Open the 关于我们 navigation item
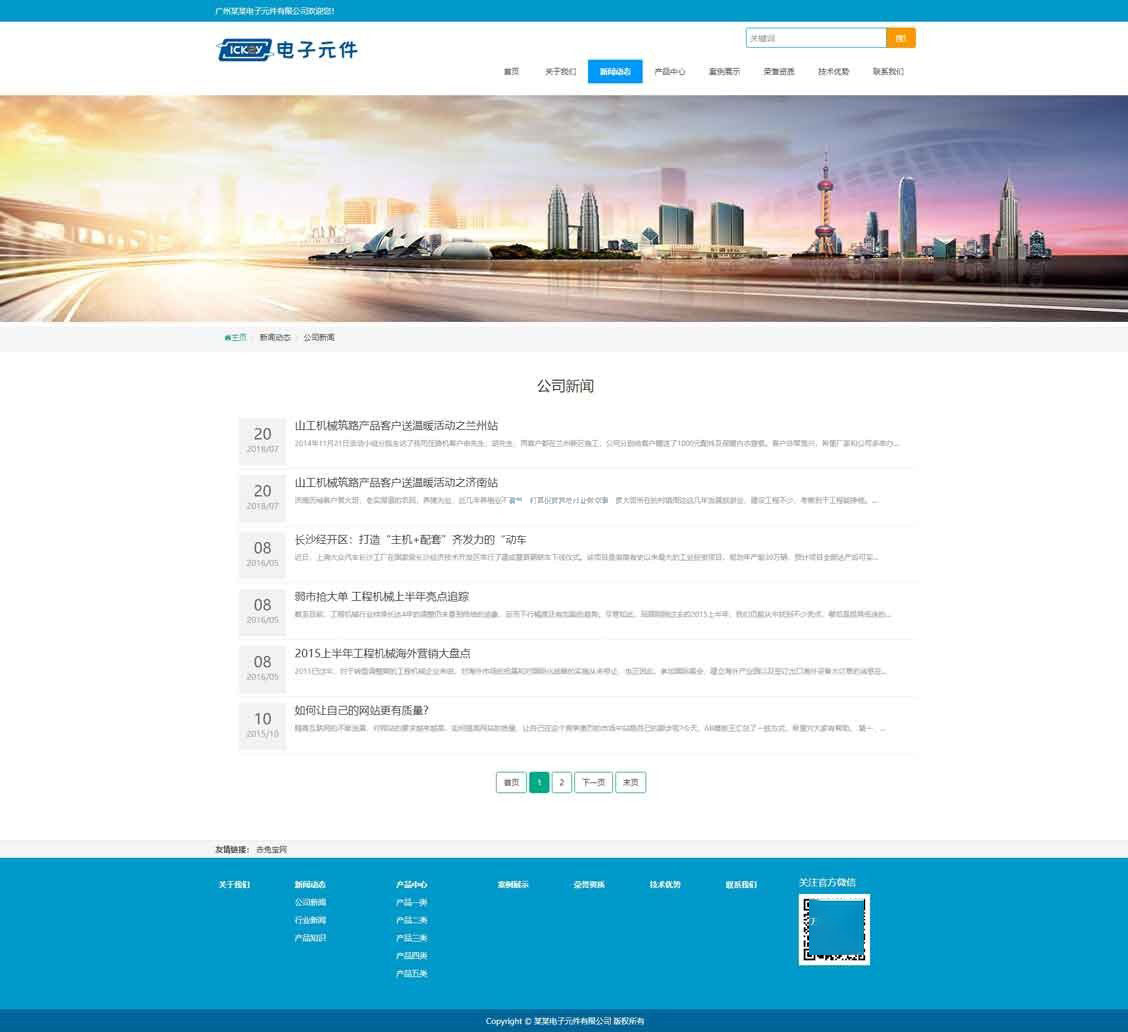 (x=559, y=71)
